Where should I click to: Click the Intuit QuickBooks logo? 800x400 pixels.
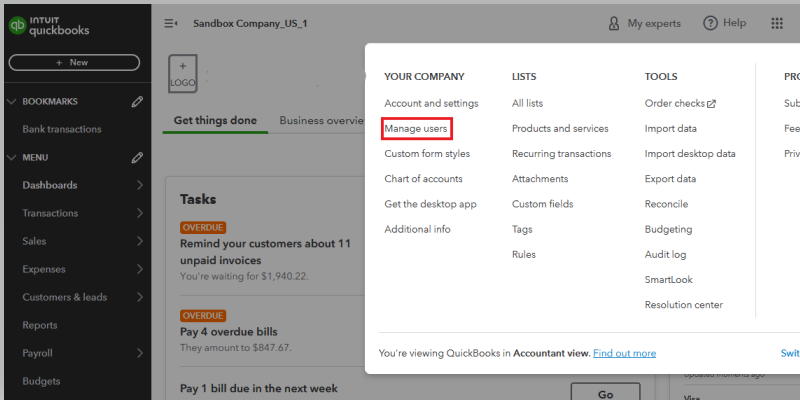pyautogui.click(x=49, y=26)
